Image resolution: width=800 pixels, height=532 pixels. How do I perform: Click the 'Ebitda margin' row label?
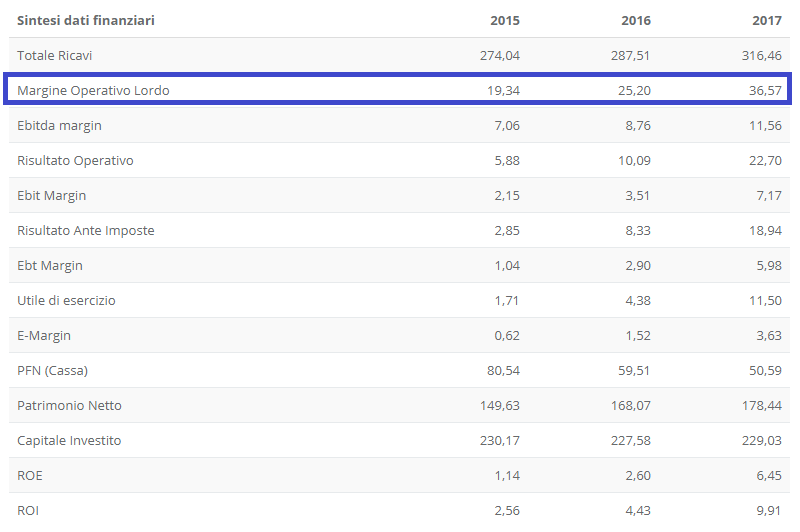59,125
